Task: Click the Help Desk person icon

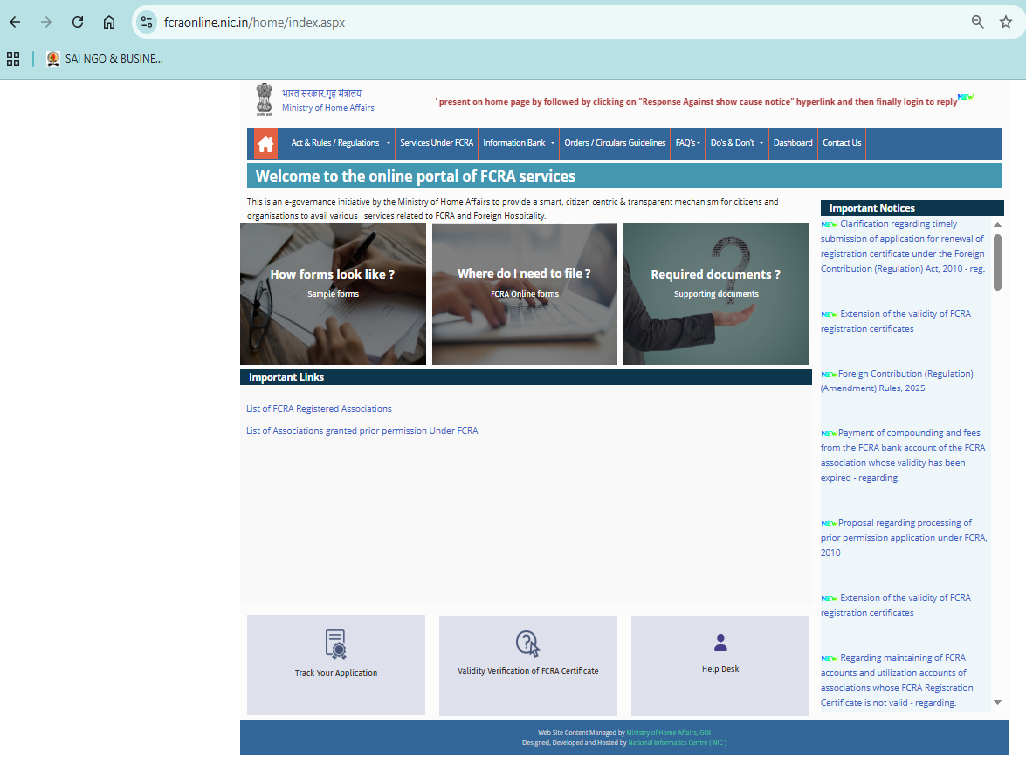Action: [x=720, y=643]
